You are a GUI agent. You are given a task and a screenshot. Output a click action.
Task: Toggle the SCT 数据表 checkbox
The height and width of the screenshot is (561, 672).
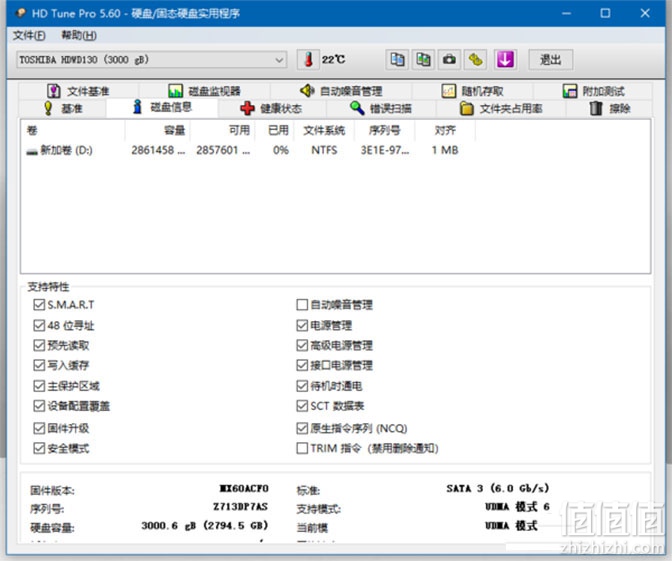click(x=302, y=406)
